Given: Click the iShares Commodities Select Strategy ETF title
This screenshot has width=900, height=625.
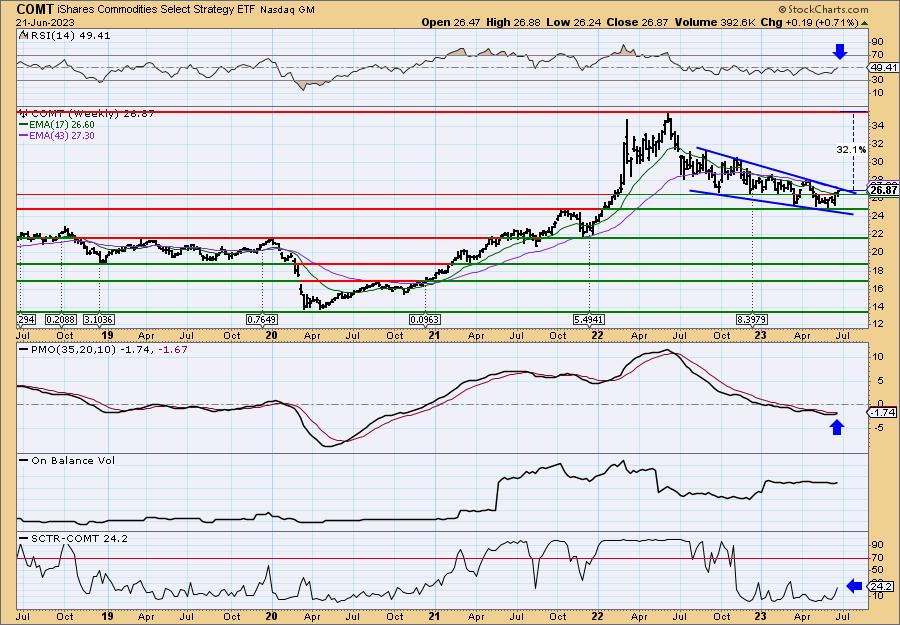Looking at the screenshot, I should point(156,10).
